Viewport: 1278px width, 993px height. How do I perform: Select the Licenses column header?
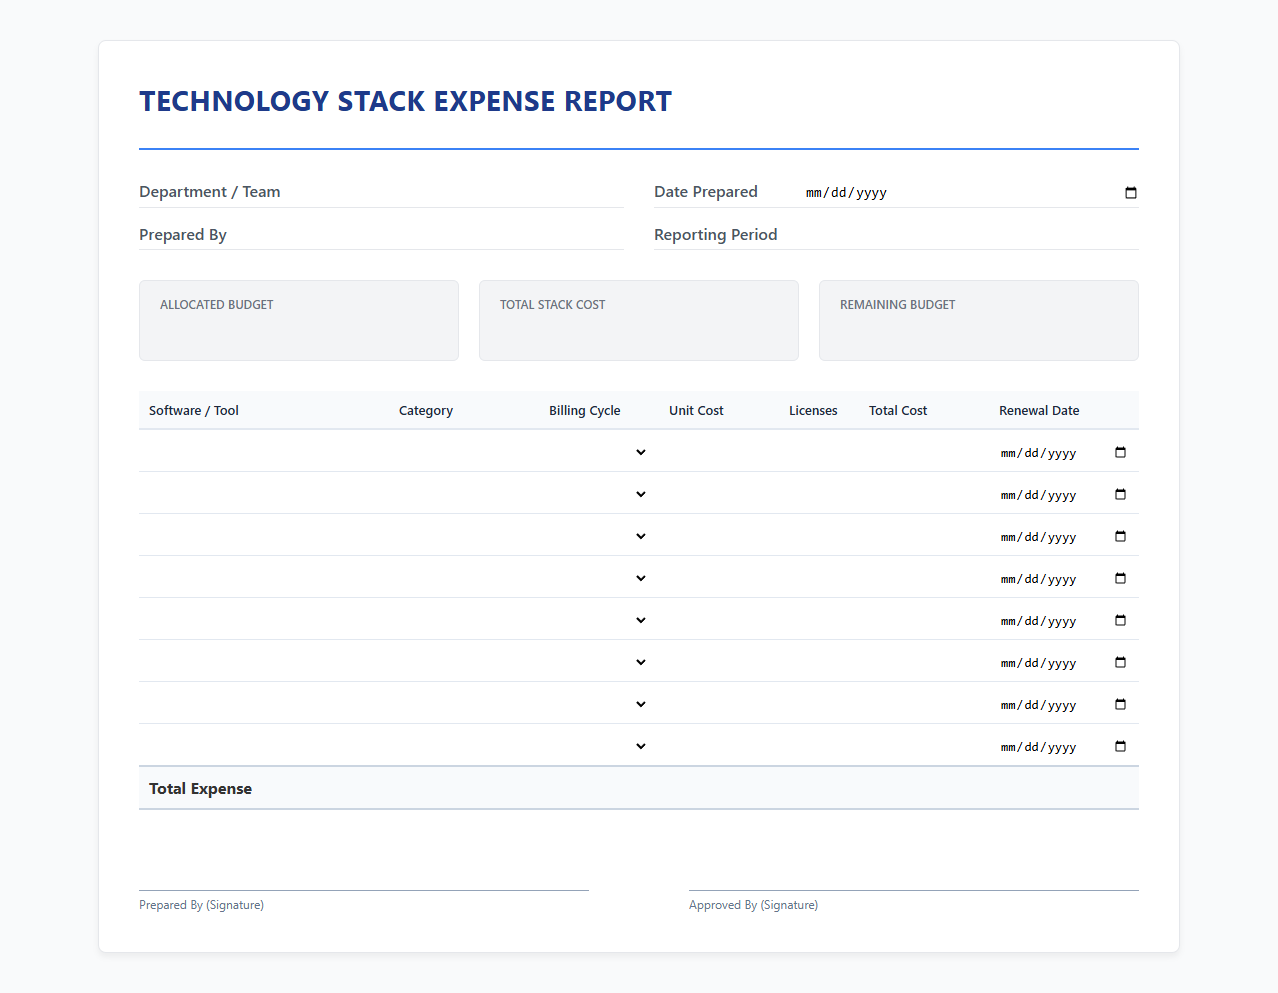(813, 410)
